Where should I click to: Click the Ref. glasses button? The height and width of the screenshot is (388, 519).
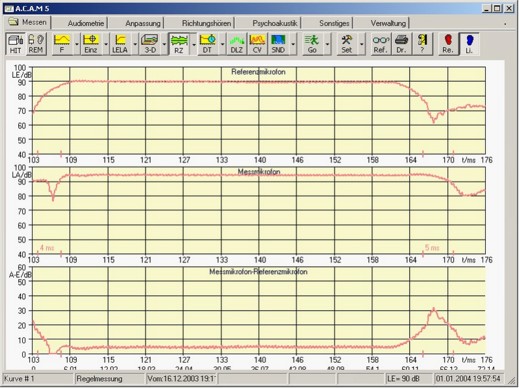coord(381,44)
